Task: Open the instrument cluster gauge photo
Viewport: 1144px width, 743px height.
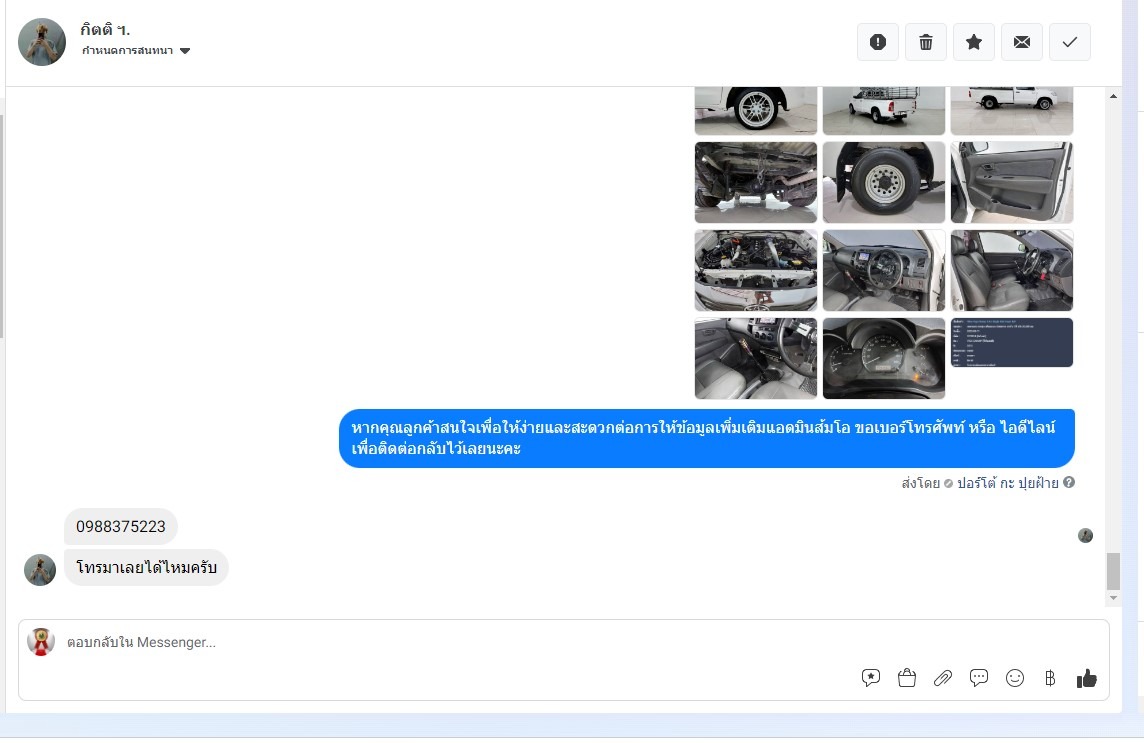Action: [x=884, y=358]
